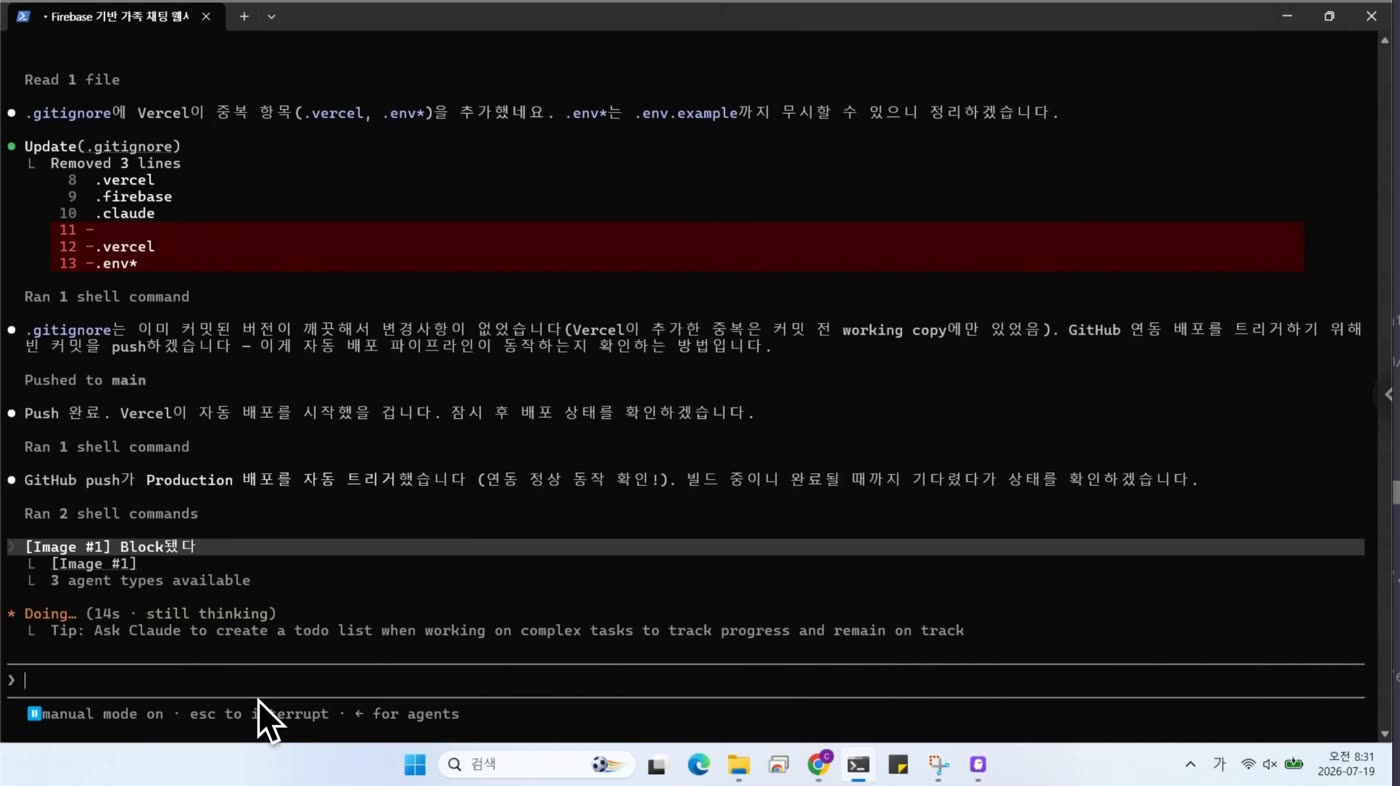
Task: Open the terminal profile dropdown arrow
Action: tap(271, 16)
